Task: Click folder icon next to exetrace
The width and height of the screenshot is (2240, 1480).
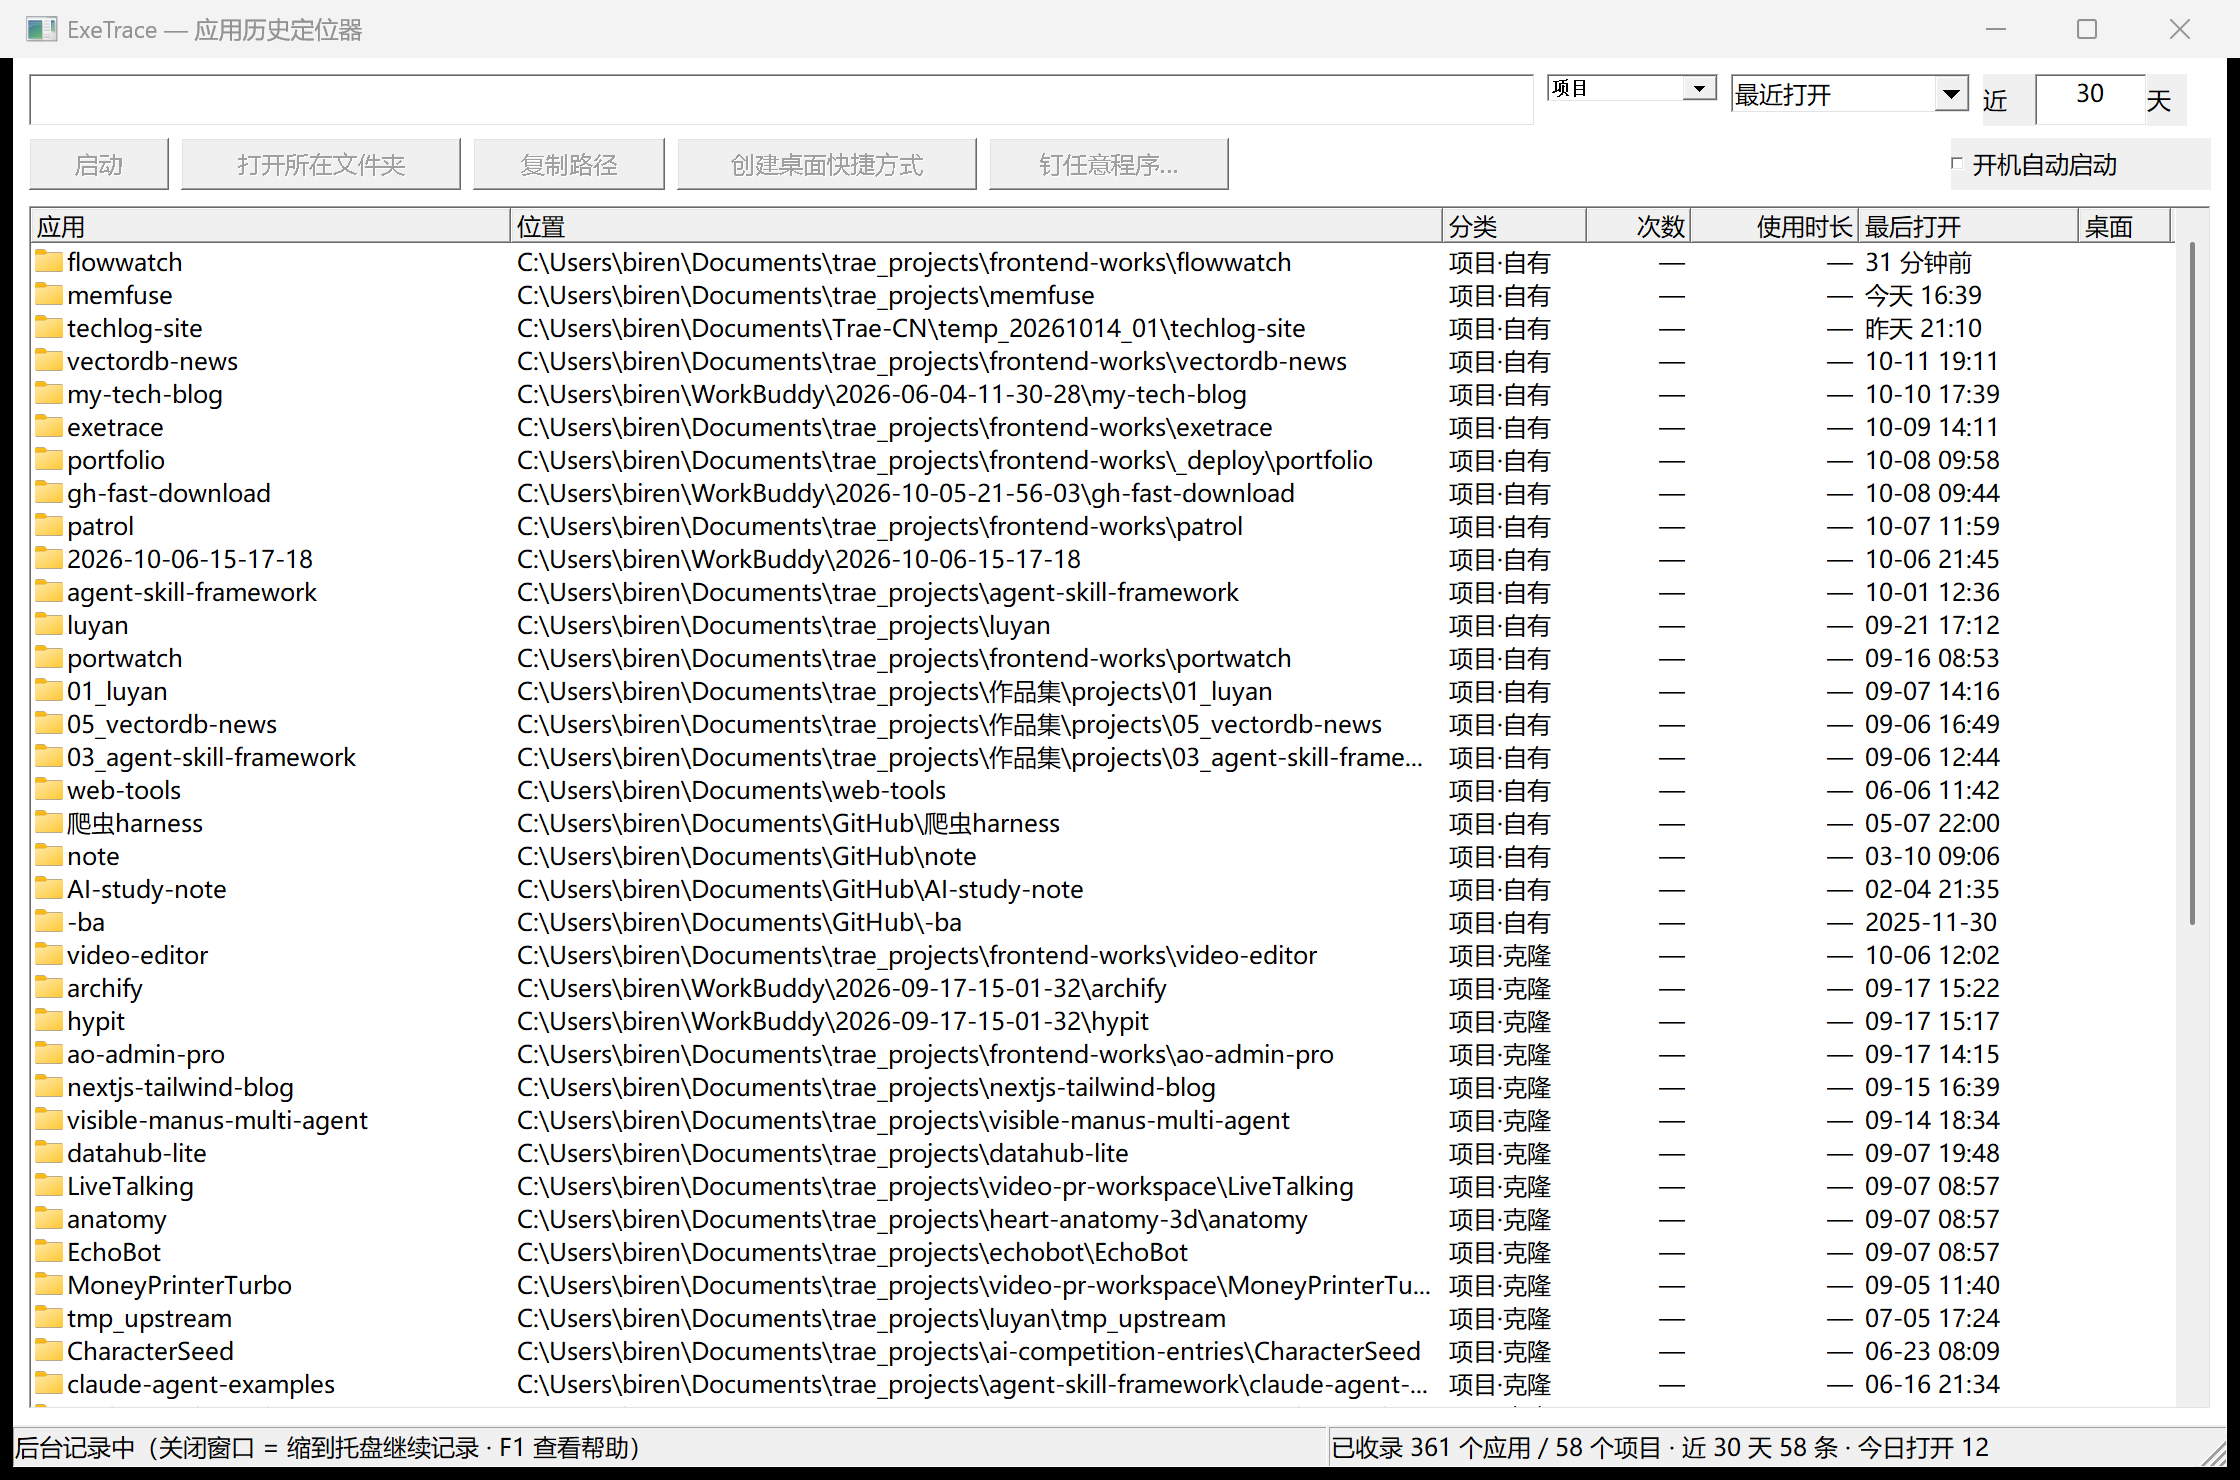Action: [49, 427]
